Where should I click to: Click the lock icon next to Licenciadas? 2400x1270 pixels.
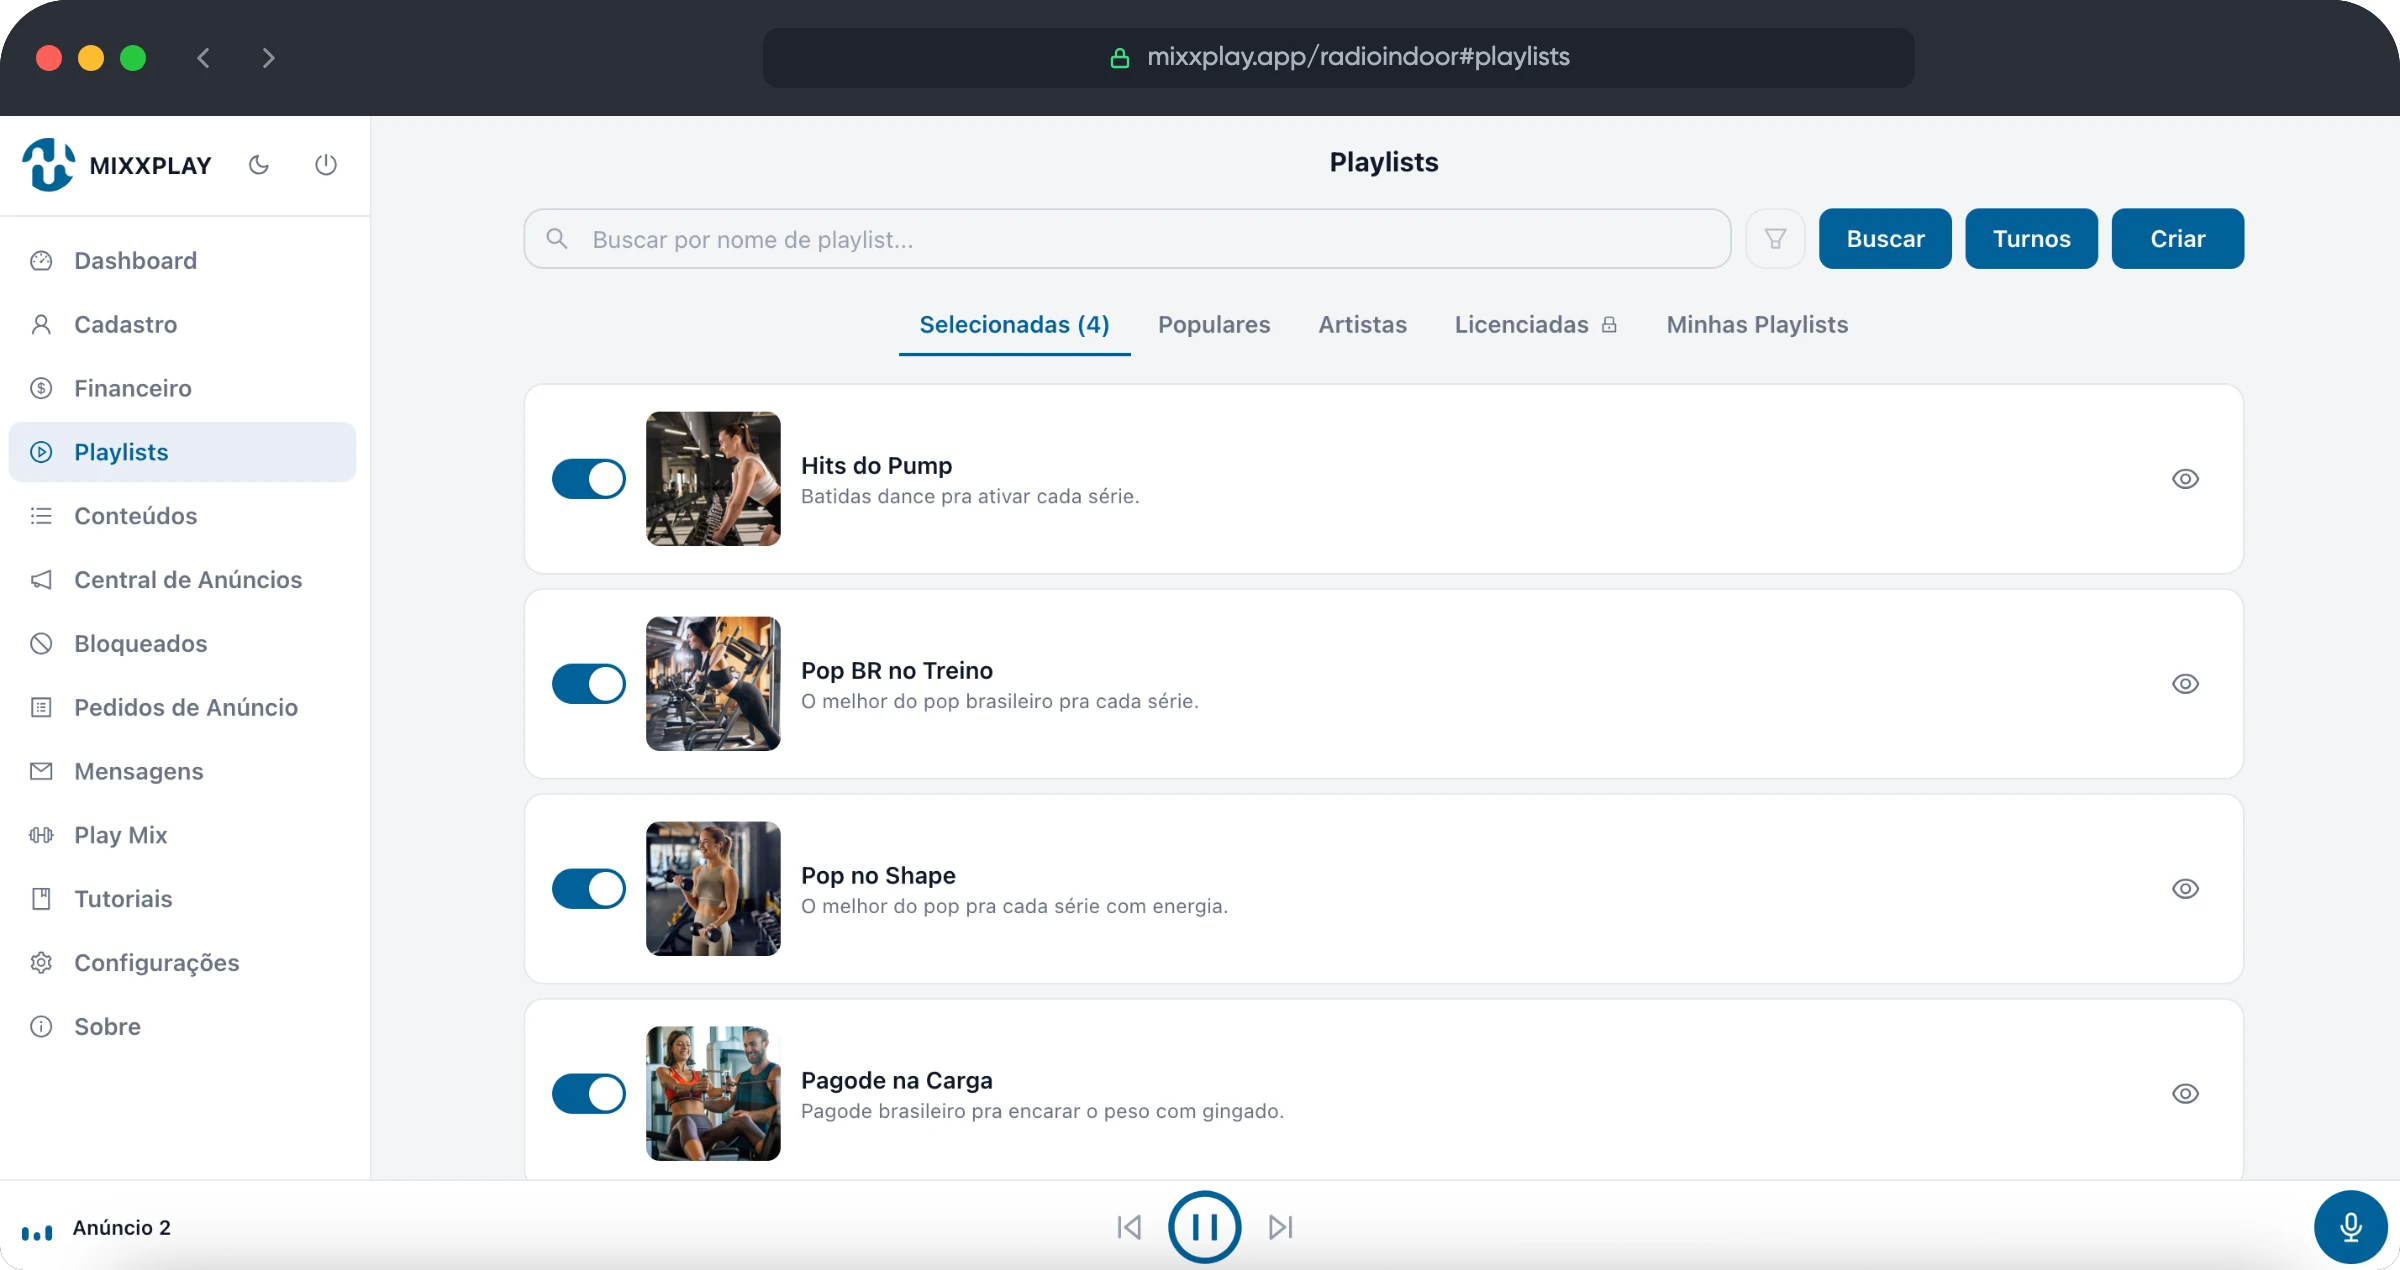(1609, 325)
